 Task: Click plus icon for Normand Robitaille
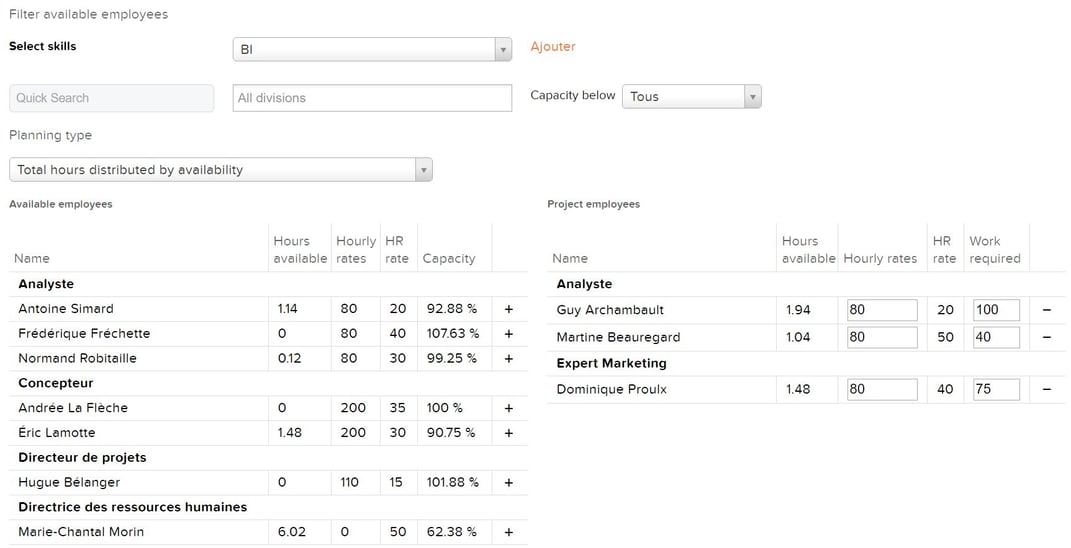508,359
